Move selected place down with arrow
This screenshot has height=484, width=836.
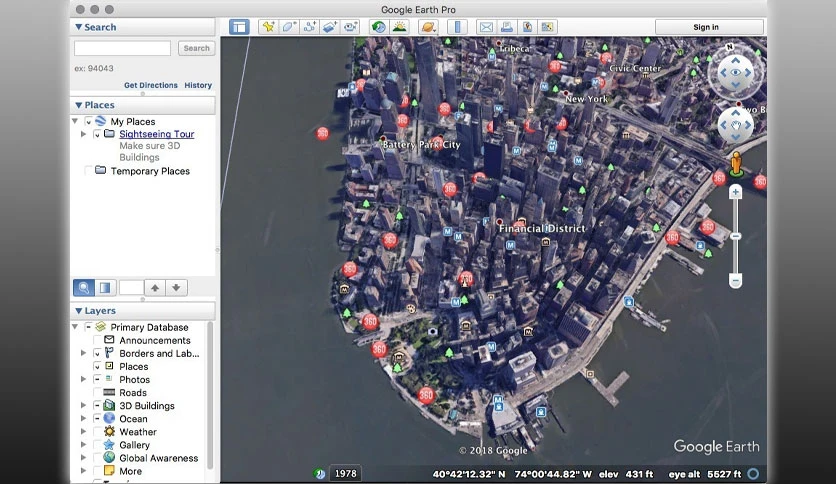[176, 288]
